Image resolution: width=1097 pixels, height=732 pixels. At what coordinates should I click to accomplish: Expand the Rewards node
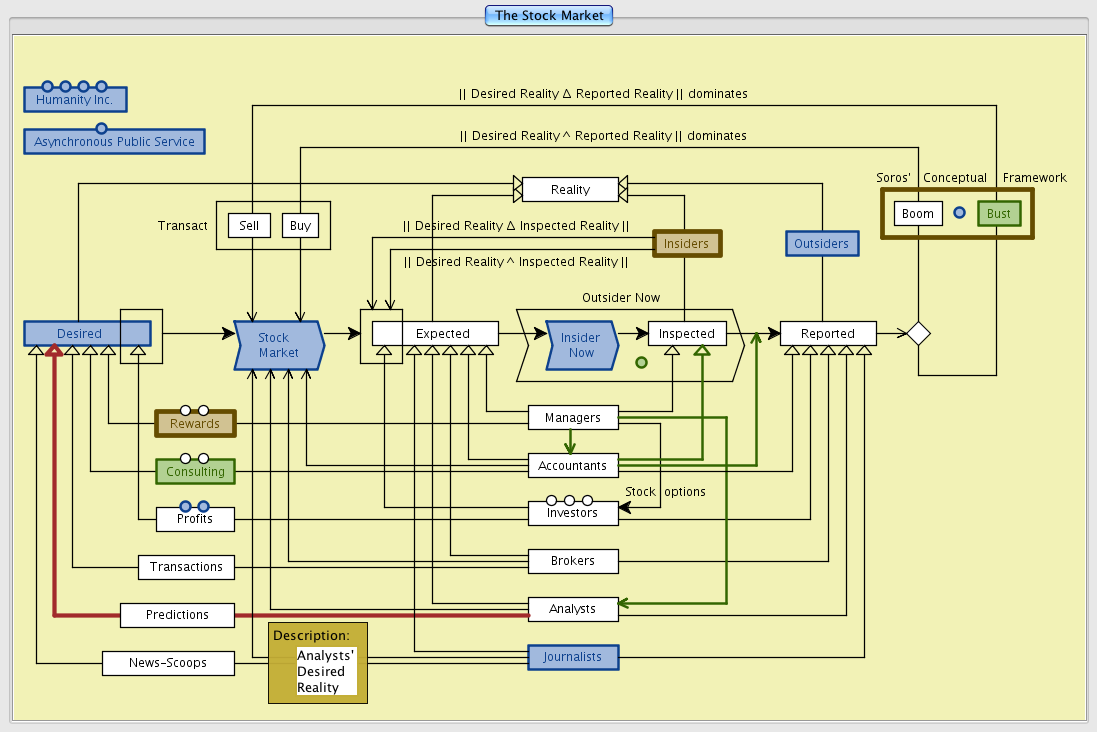pos(195,424)
